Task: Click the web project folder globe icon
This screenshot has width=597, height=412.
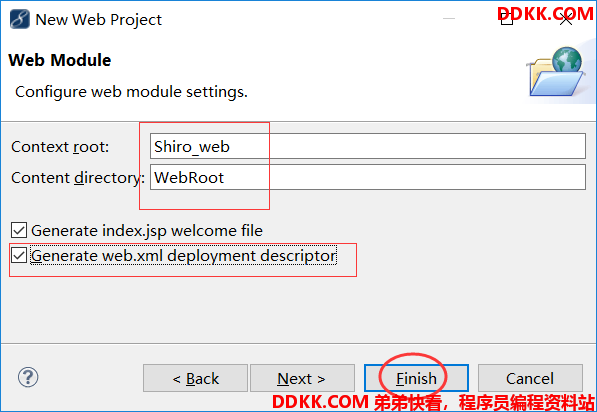Action: pos(556,72)
